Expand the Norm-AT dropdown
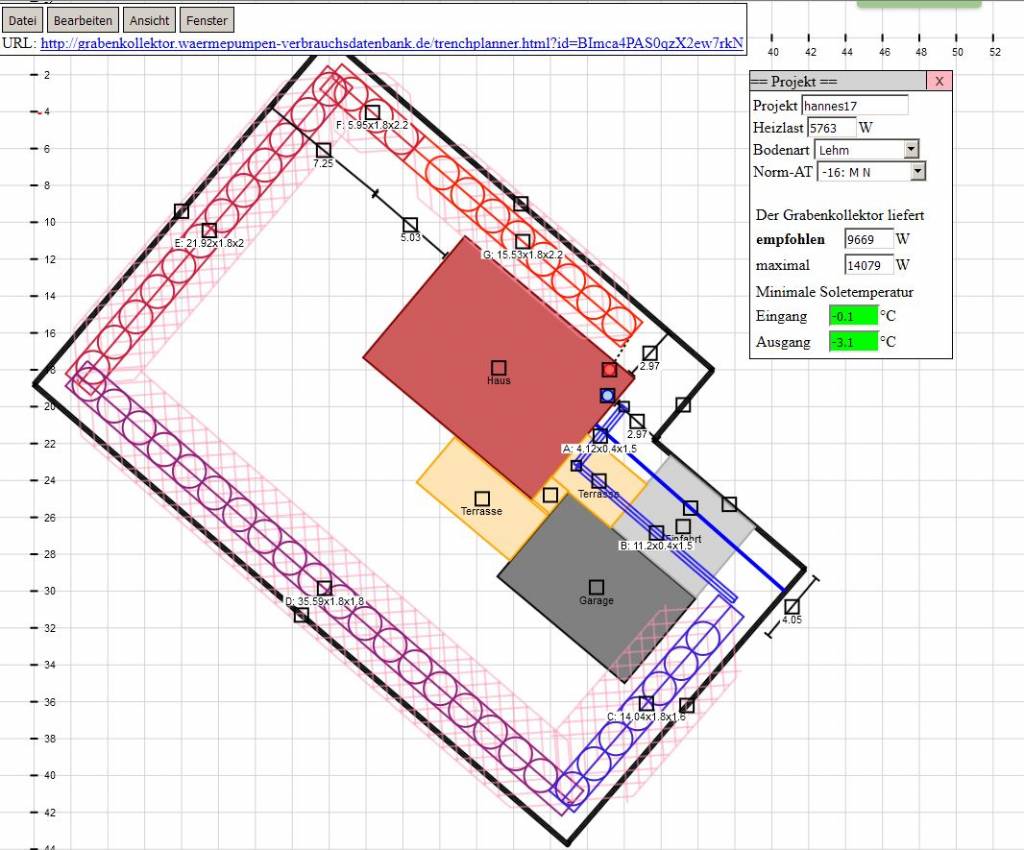This screenshot has height=850, width=1024. [871, 171]
